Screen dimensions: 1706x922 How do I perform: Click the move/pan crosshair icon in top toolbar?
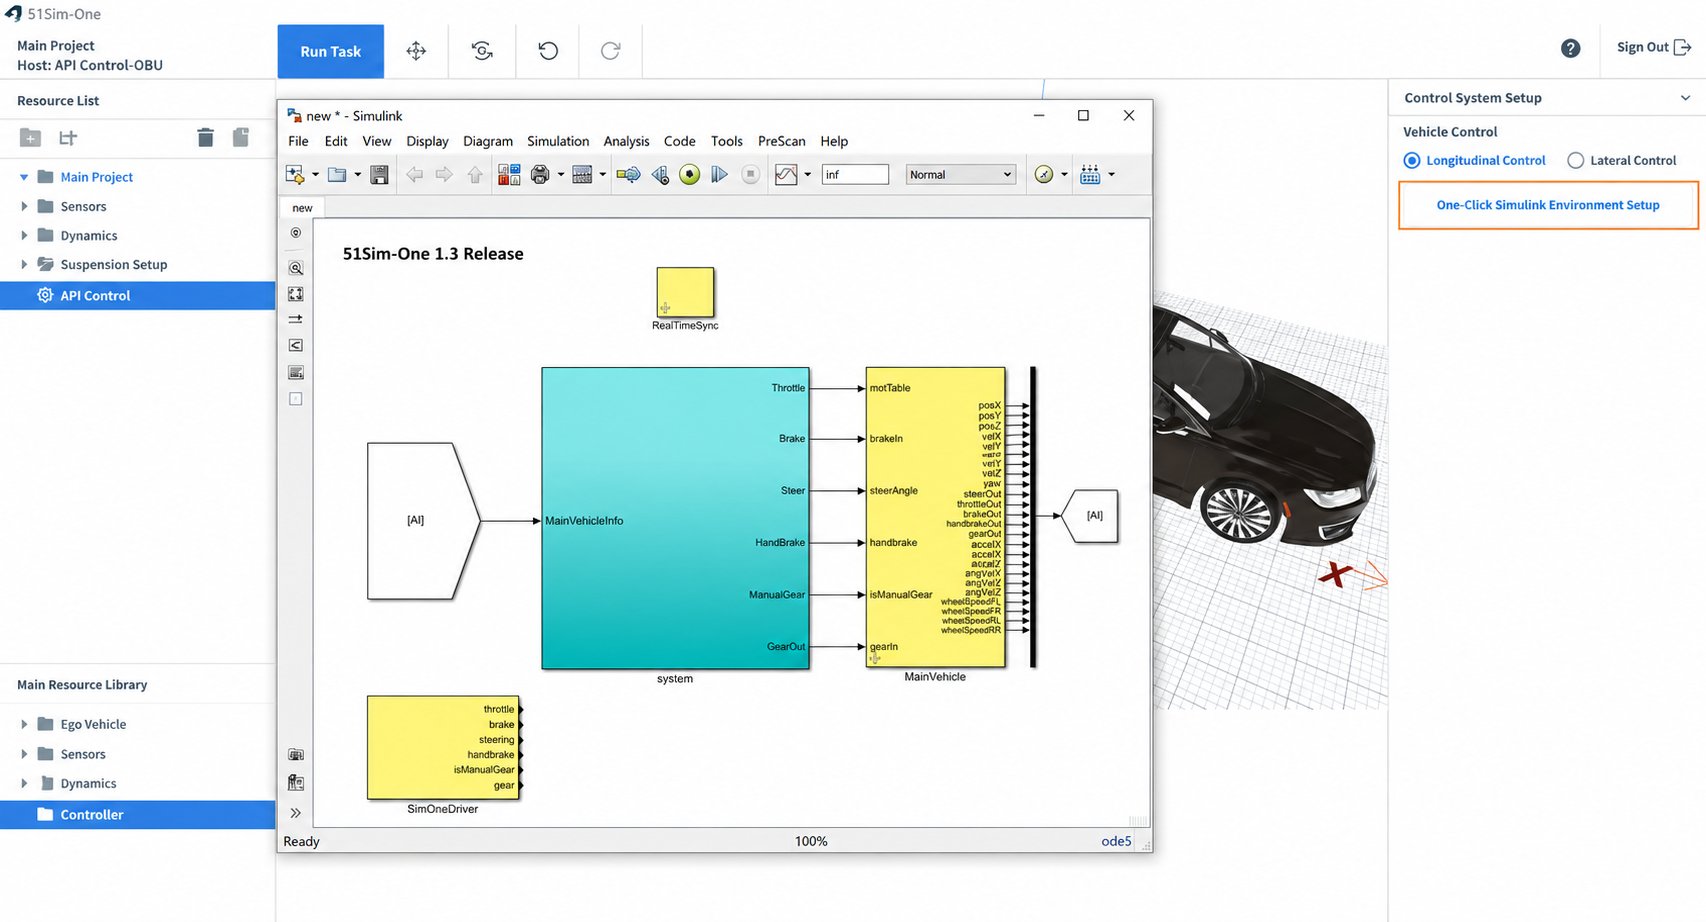[x=416, y=51]
